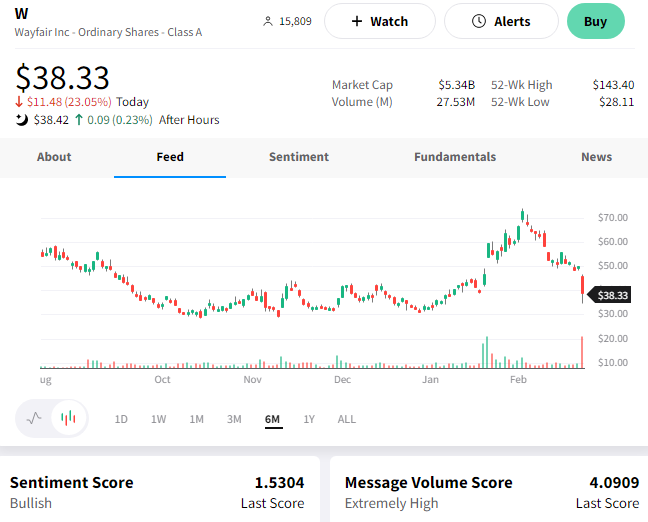Click the Extremely High volume label

click(391, 503)
